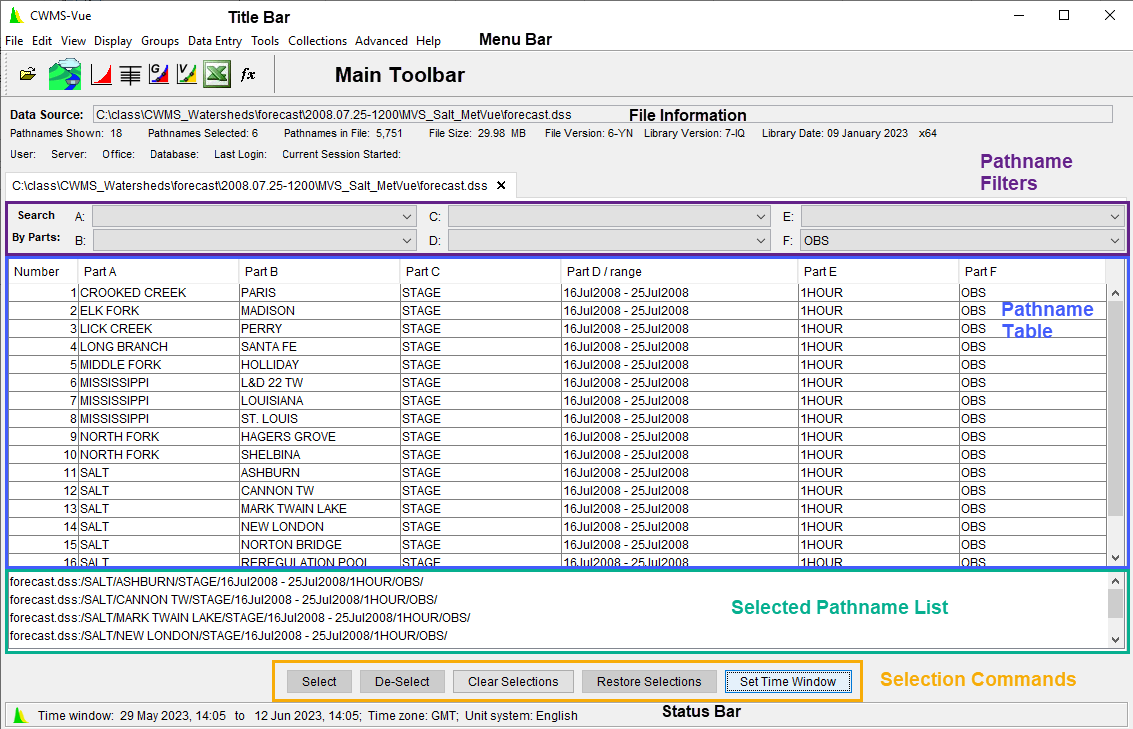Click the NORTON BRIDGE cell

(x=319, y=545)
